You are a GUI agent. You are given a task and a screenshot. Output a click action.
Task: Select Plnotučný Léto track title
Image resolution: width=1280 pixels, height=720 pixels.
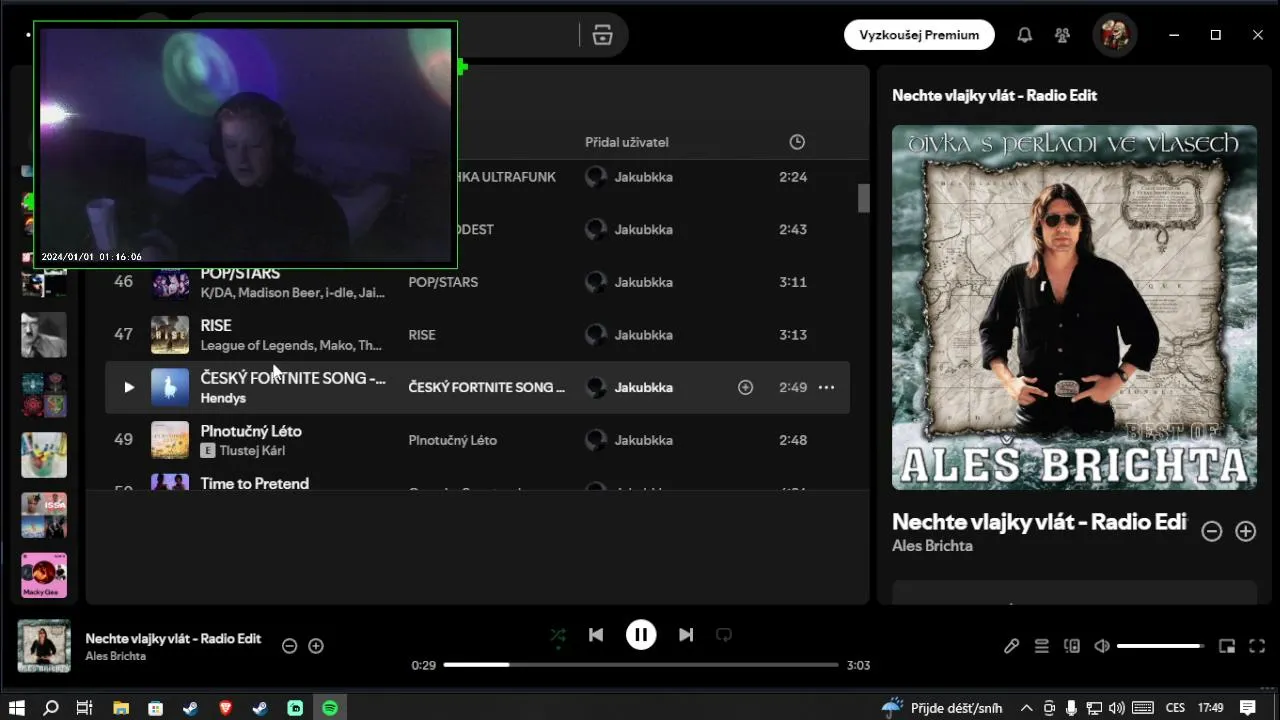(x=251, y=431)
